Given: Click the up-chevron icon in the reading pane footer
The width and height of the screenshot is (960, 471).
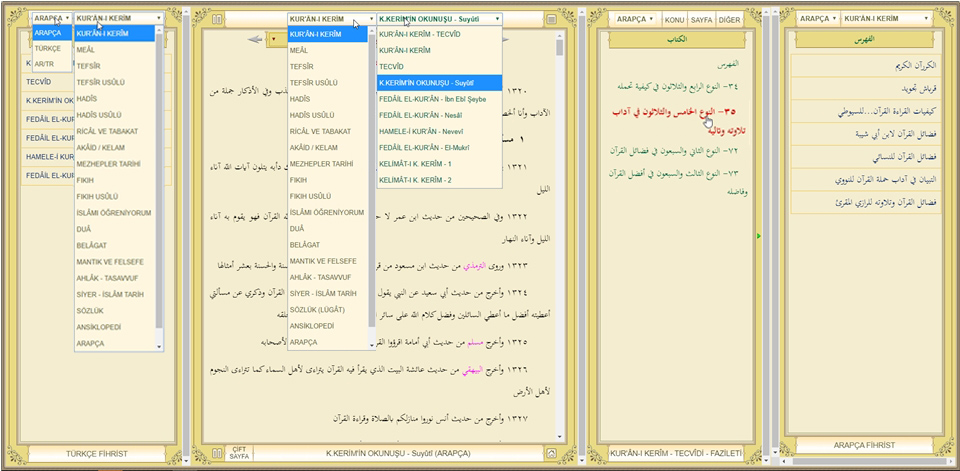Looking at the screenshot, I should pos(551,453).
